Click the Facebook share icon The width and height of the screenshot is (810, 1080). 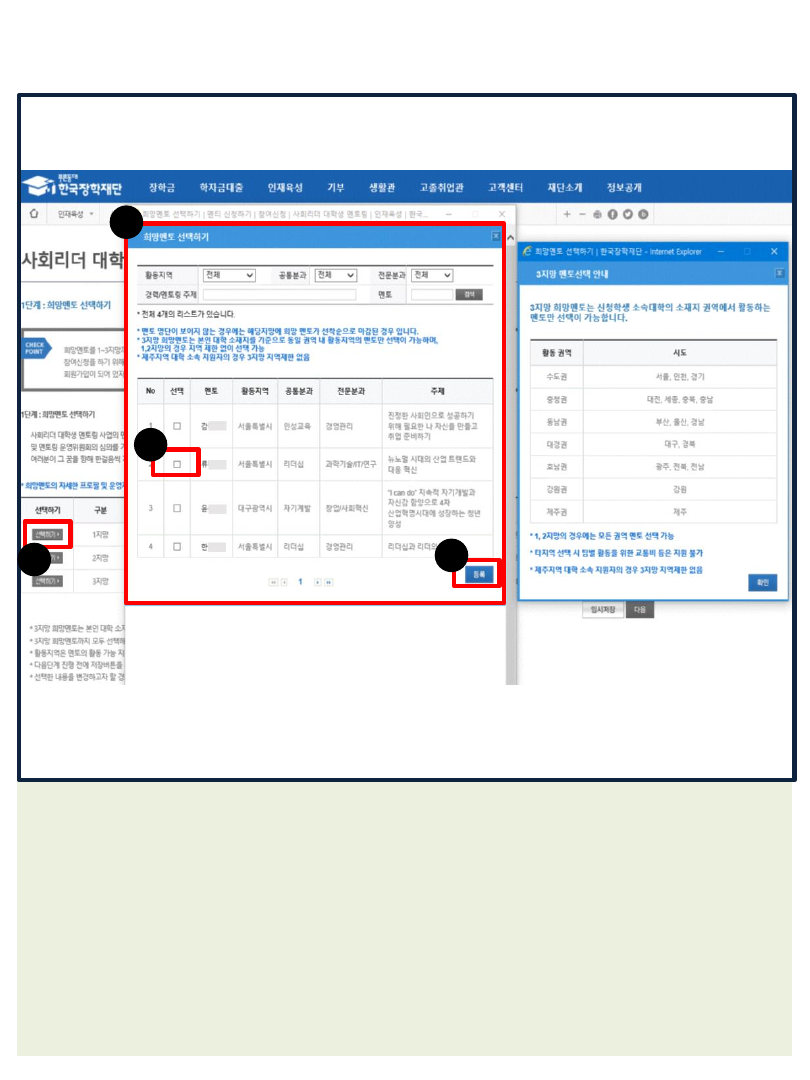[612, 214]
